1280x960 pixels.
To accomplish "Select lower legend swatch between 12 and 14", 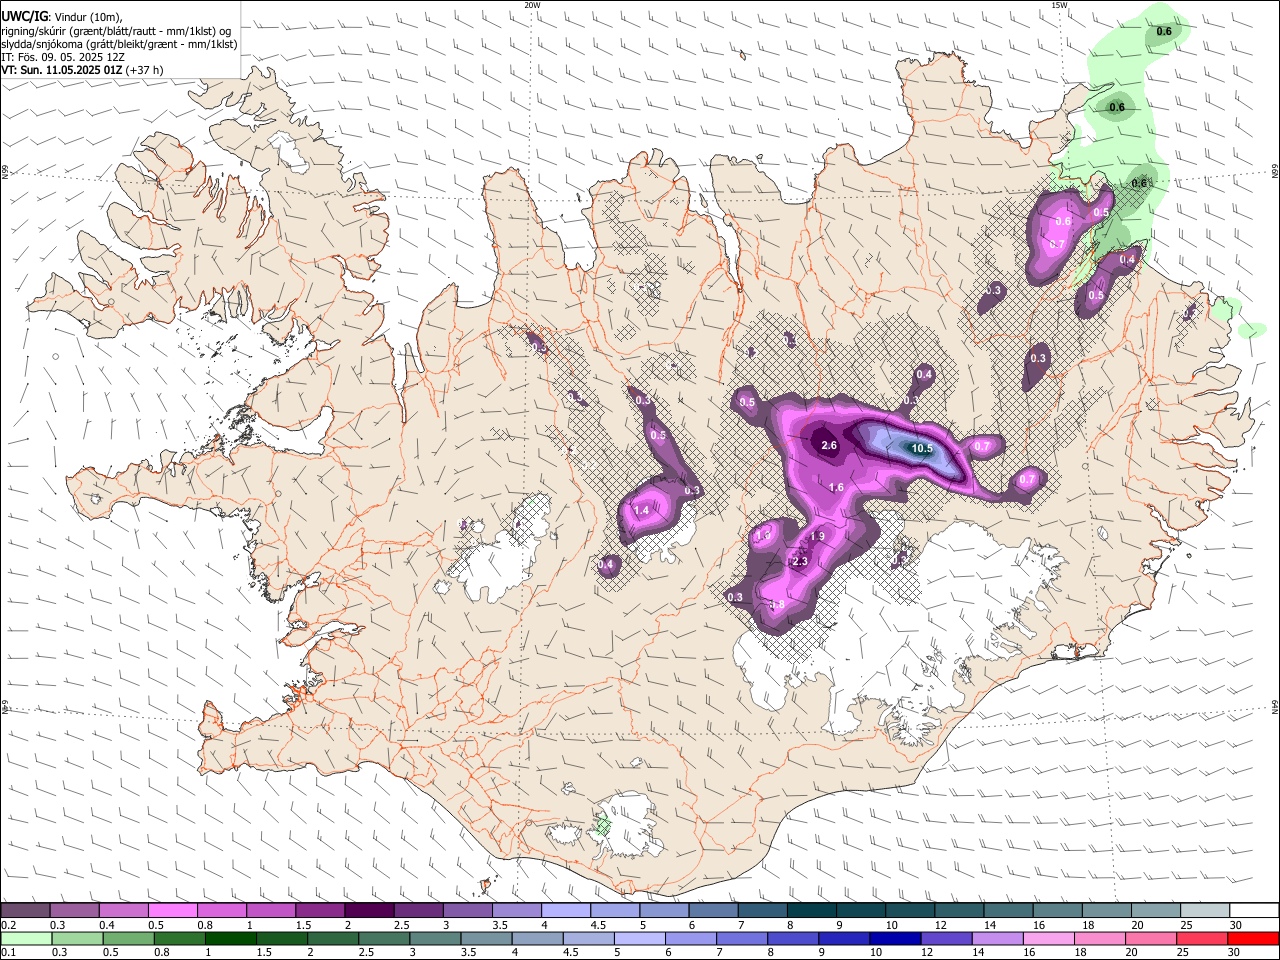I will 946,938.
